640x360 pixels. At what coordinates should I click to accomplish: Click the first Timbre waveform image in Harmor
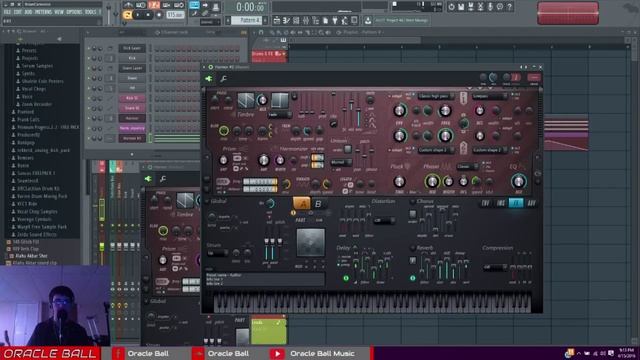coord(246,100)
